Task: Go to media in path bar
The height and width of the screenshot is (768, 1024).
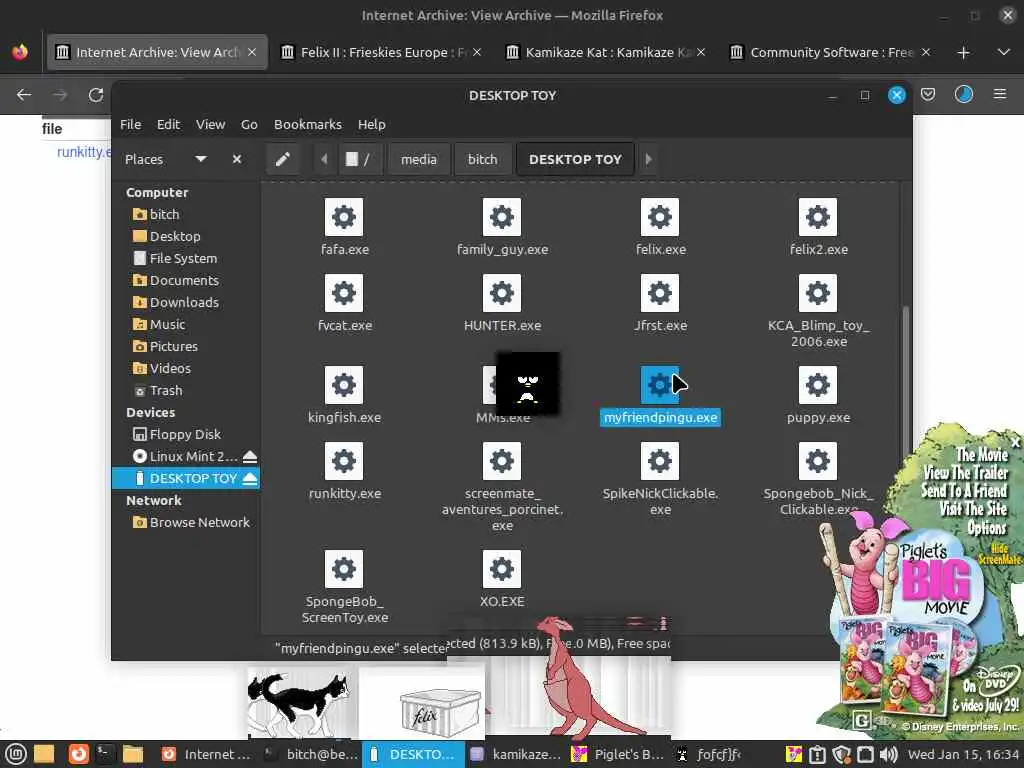Action: (x=419, y=159)
